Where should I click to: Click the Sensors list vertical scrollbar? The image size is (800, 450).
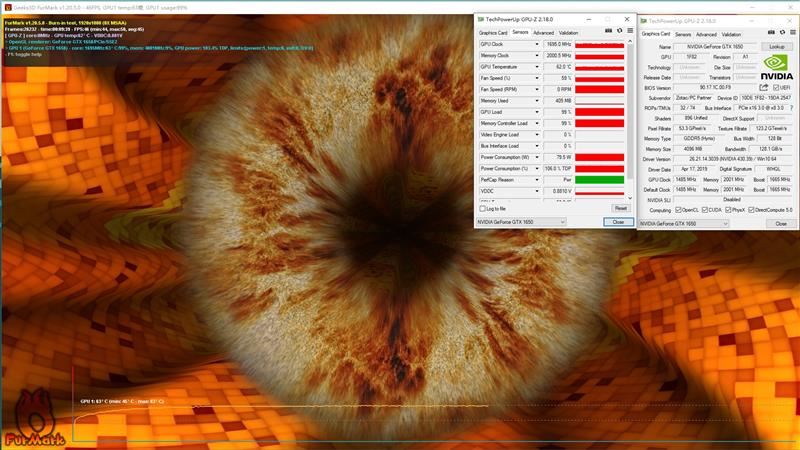(630, 112)
